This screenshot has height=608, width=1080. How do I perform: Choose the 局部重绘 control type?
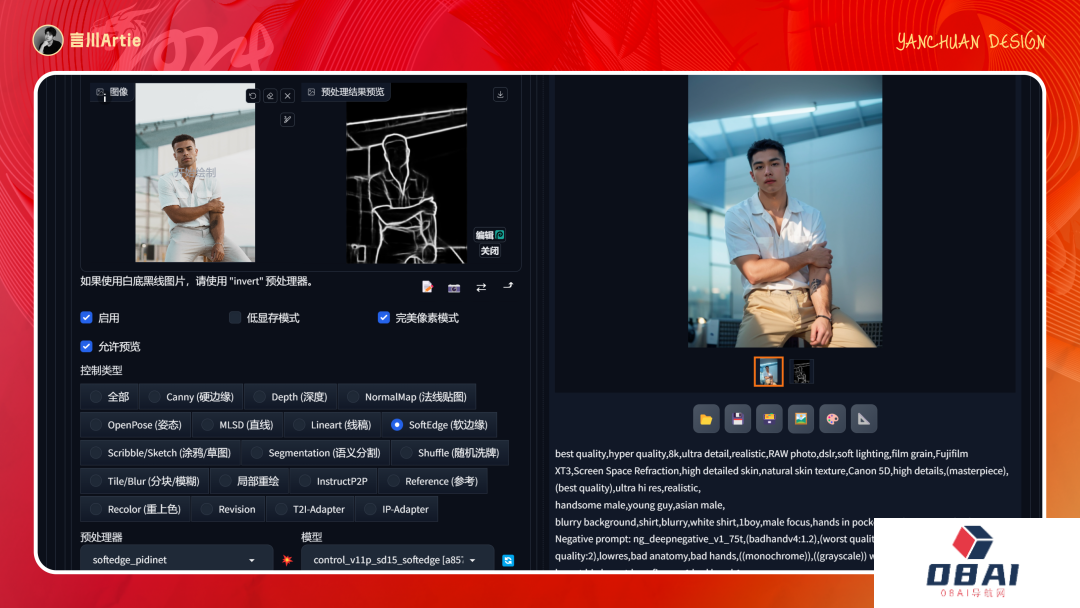(249, 481)
